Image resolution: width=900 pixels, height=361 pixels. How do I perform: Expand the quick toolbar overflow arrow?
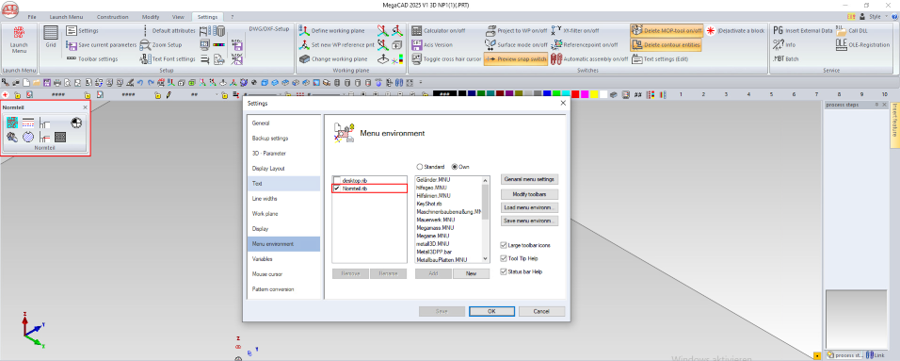coord(421,82)
